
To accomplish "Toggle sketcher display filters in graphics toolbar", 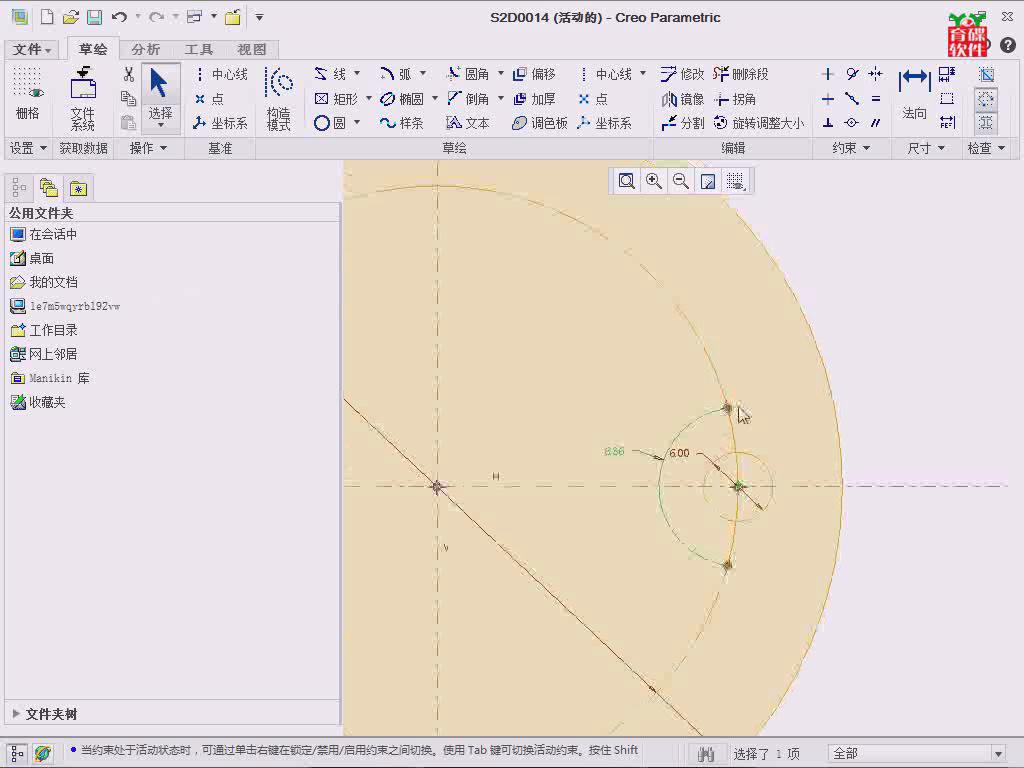I will point(735,181).
